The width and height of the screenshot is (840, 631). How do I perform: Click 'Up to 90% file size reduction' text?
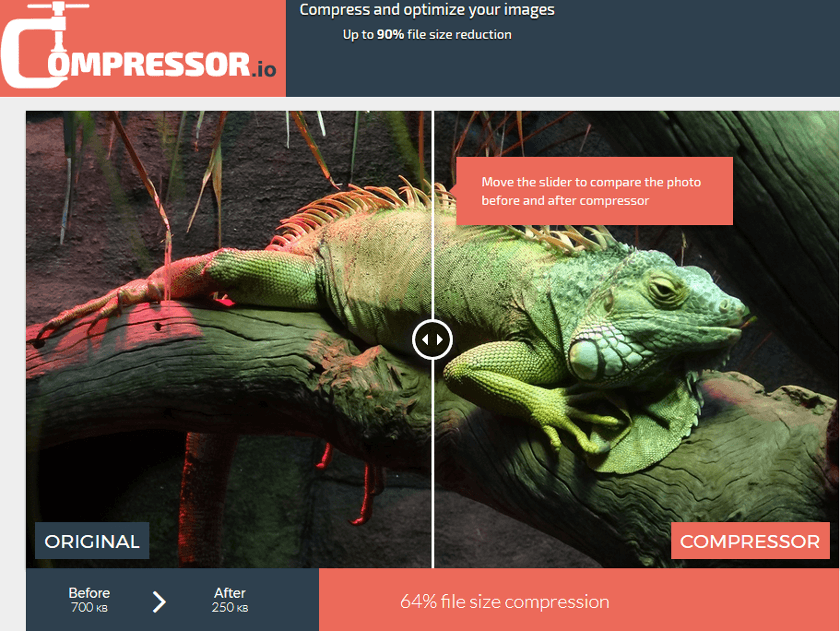tap(427, 35)
